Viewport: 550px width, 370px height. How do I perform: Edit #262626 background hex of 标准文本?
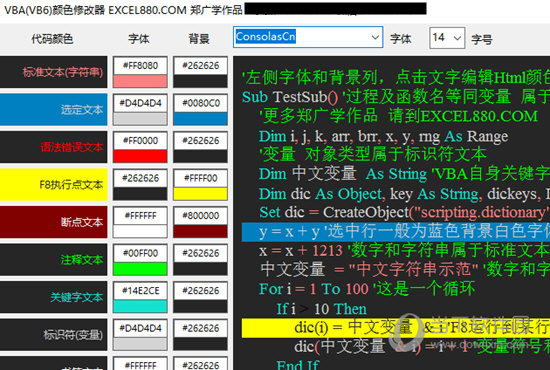(201, 66)
